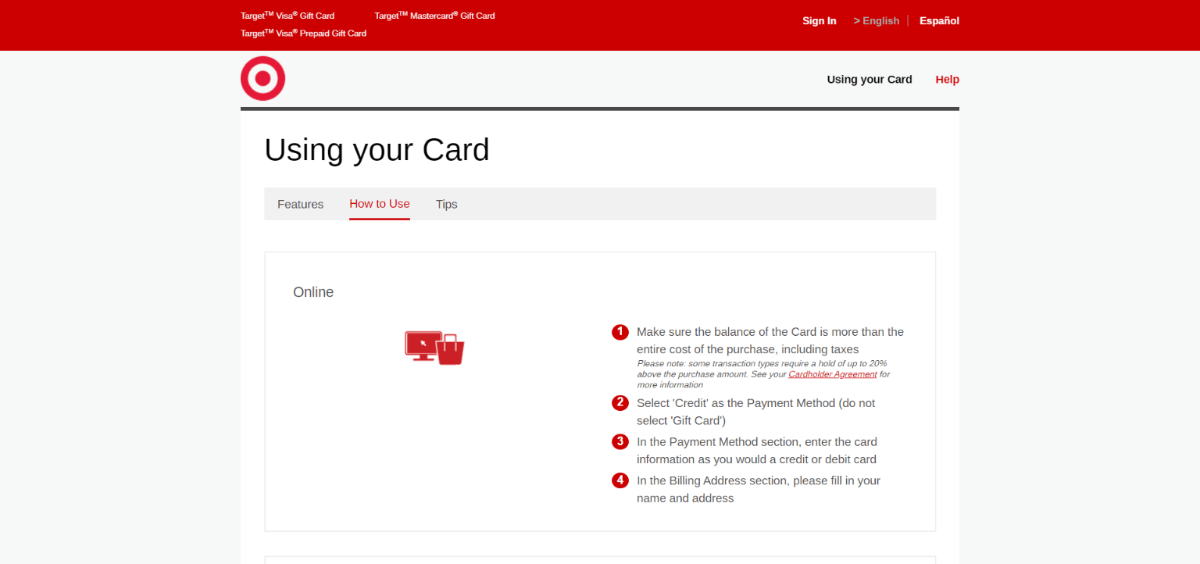Click step text about balance of the Card
The width and height of the screenshot is (1200, 564).
pyautogui.click(x=770, y=340)
